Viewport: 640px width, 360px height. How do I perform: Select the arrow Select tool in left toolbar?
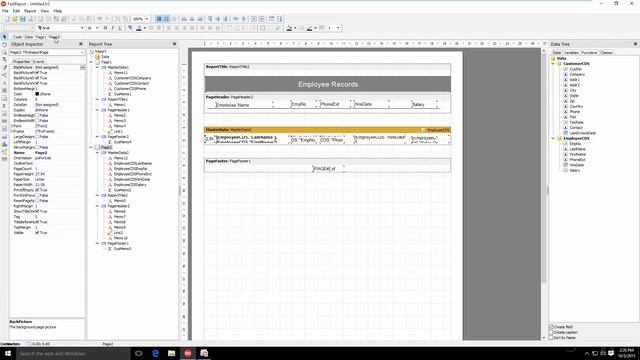(4, 37)
